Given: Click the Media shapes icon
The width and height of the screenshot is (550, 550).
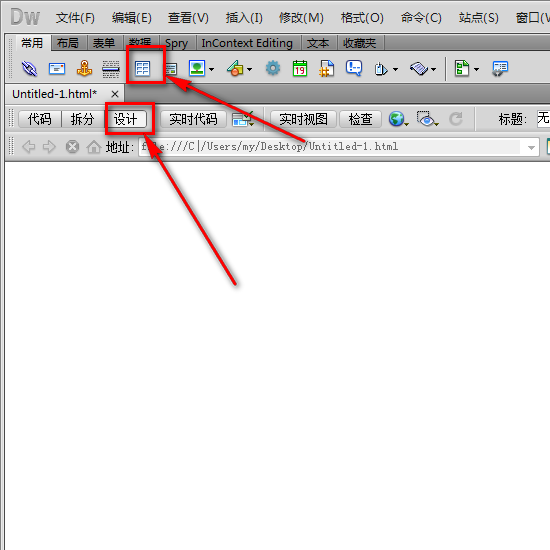Looking at the screenshot, I should tap(235, 68).
